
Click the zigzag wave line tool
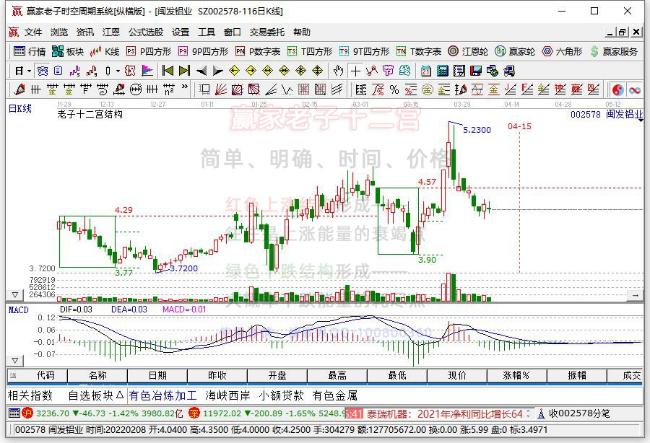(287, 89)
